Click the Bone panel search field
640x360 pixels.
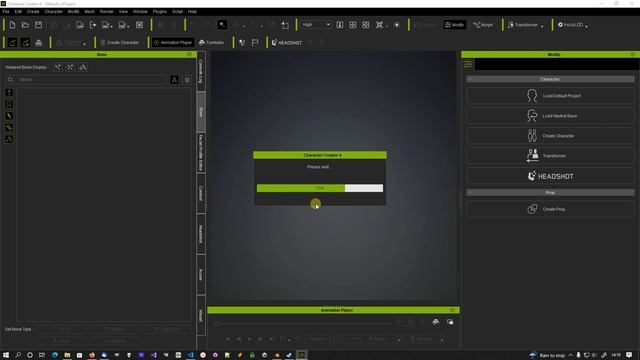(86, 80)
